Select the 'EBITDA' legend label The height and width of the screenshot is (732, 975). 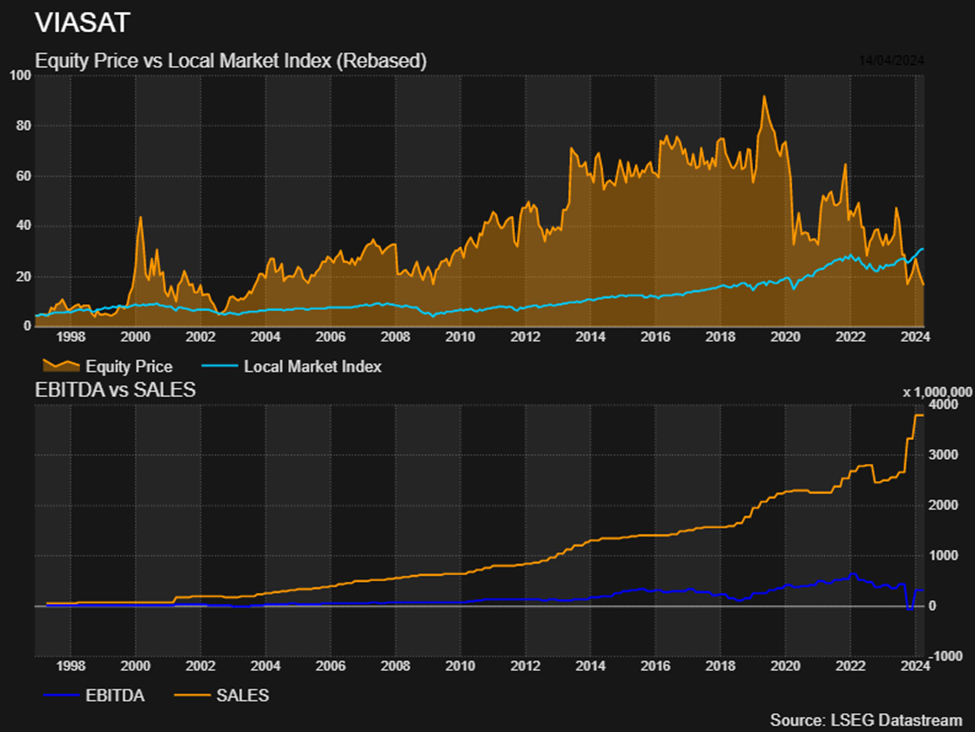pos(115,695)
